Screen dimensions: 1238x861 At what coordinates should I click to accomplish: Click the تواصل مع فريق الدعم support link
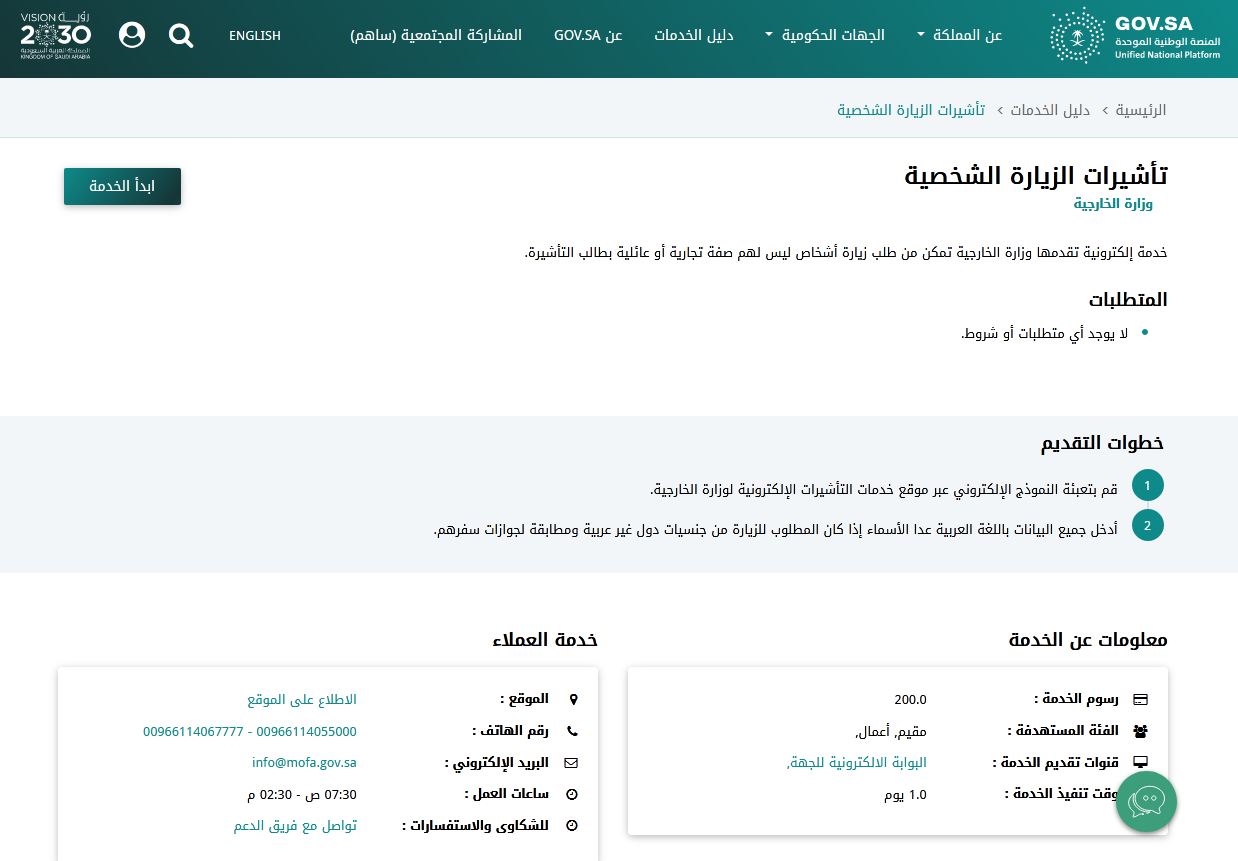coord(295,825)
